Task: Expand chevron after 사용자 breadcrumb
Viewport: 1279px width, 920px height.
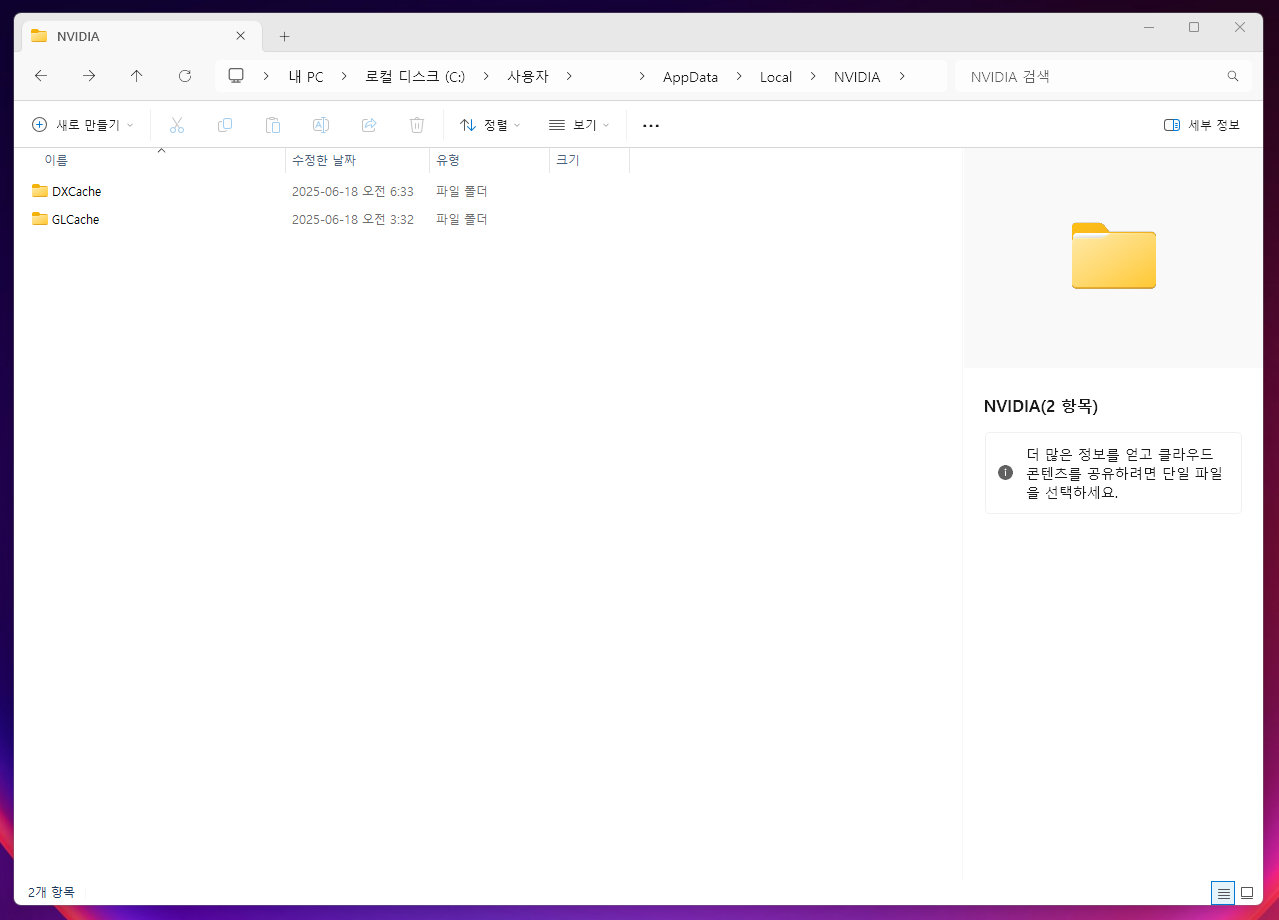Action: point(569,76)
